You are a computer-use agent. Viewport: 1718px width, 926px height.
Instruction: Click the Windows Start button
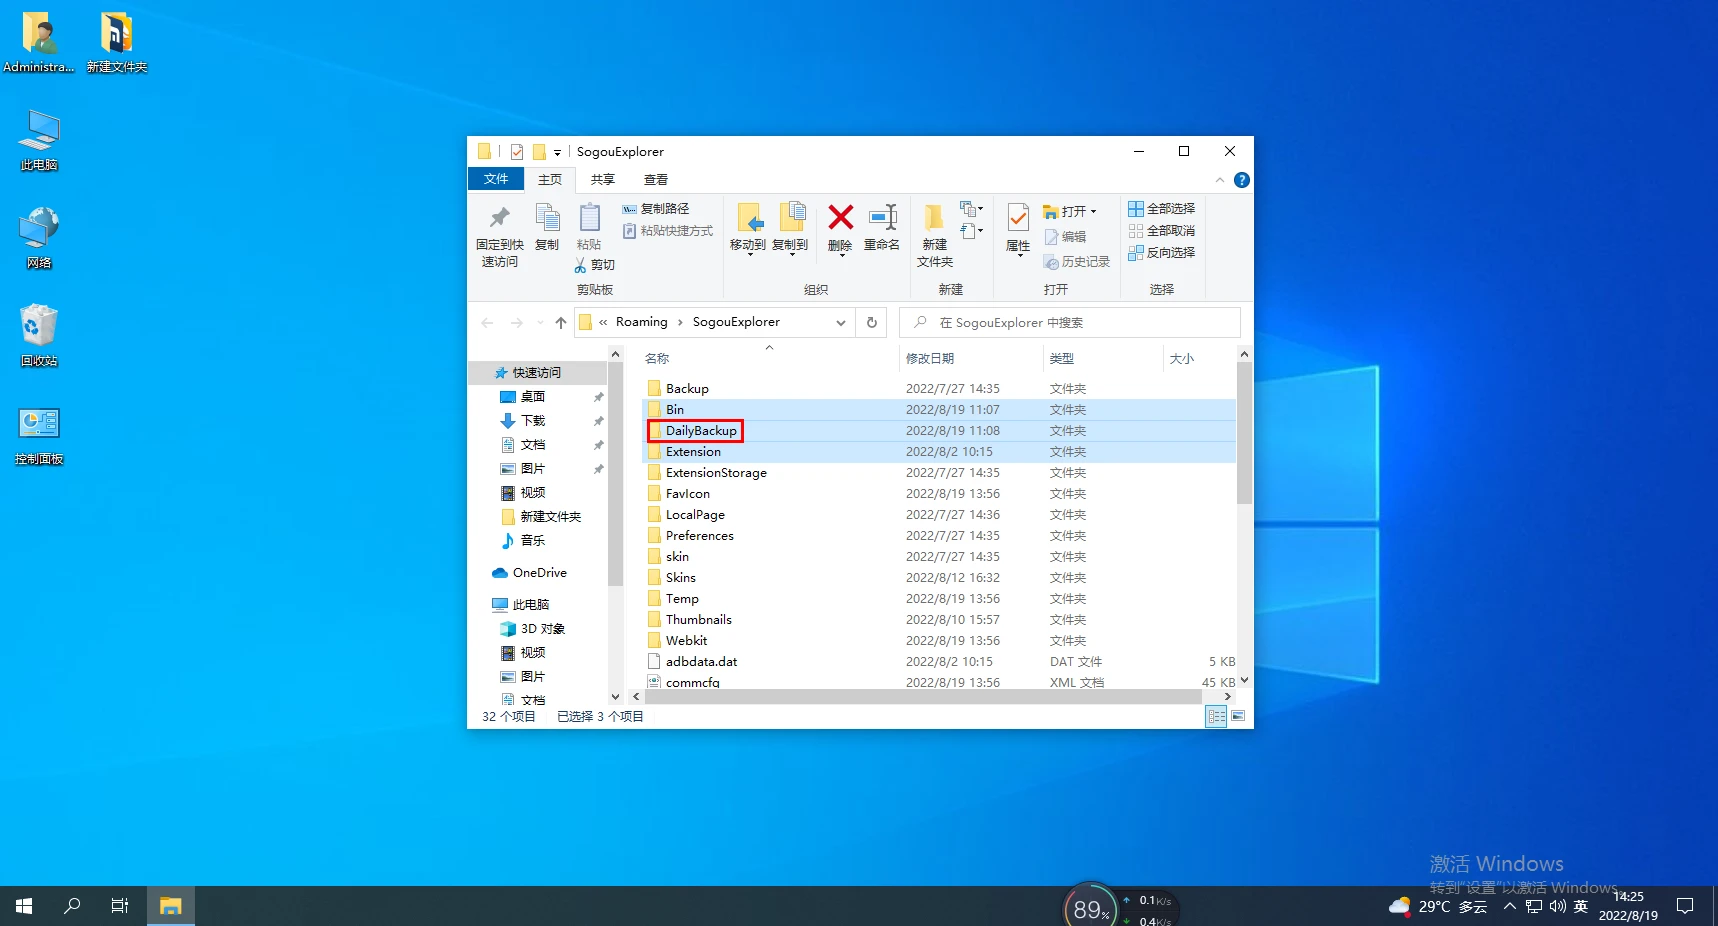[24, 906]
